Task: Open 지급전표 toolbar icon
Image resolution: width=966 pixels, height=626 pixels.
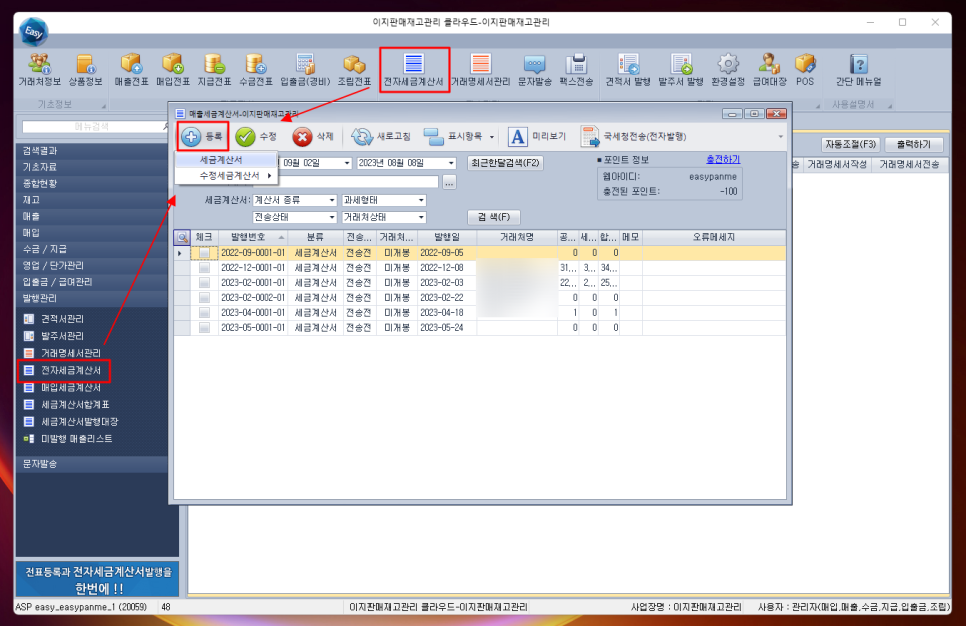Action: click(x=214, y=70)
